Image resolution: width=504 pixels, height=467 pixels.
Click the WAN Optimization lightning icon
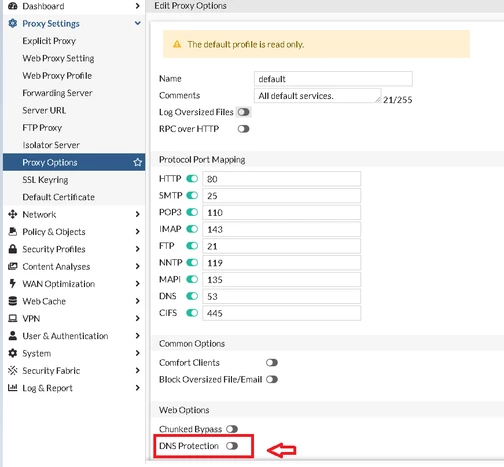(13, 284)
